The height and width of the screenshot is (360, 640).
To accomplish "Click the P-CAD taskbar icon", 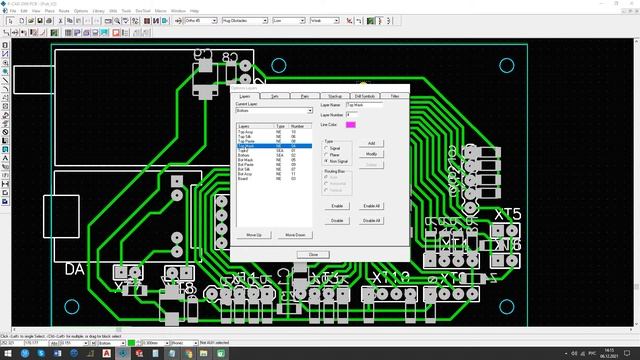I will point(123,353).
